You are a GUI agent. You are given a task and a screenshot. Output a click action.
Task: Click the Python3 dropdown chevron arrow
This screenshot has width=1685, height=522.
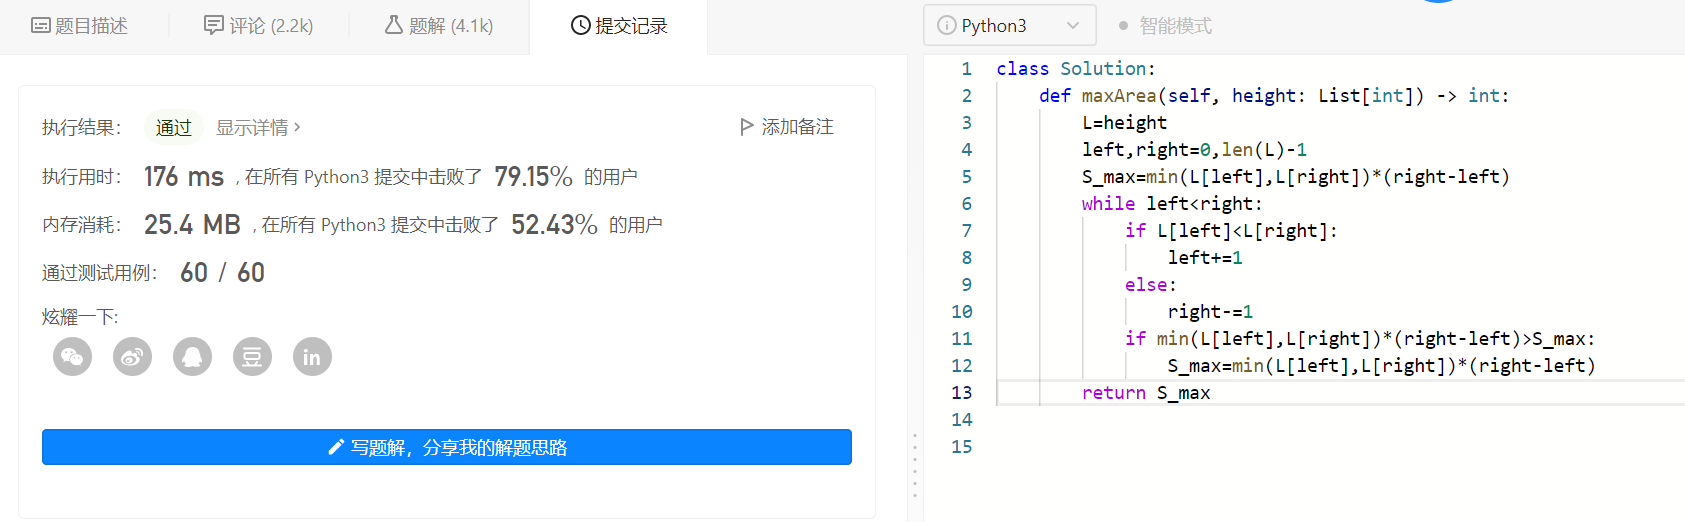tap(1072, 26)
